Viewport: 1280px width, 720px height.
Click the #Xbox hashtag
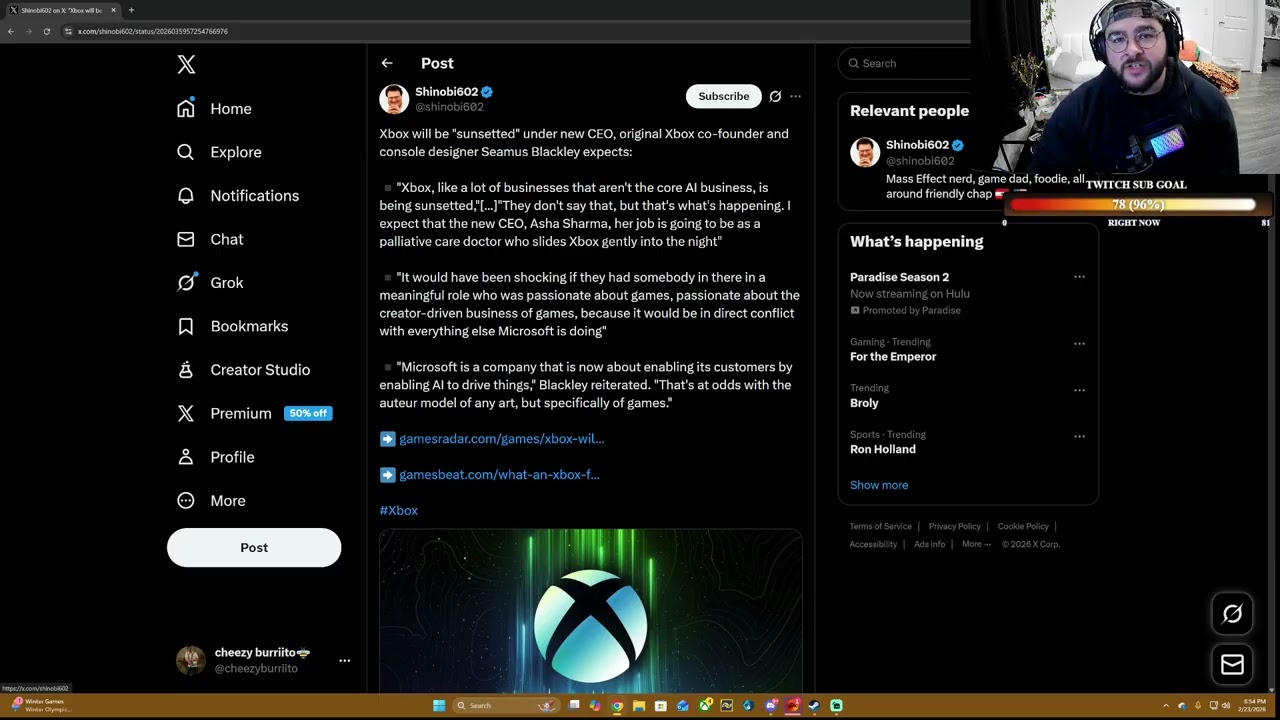398,511
